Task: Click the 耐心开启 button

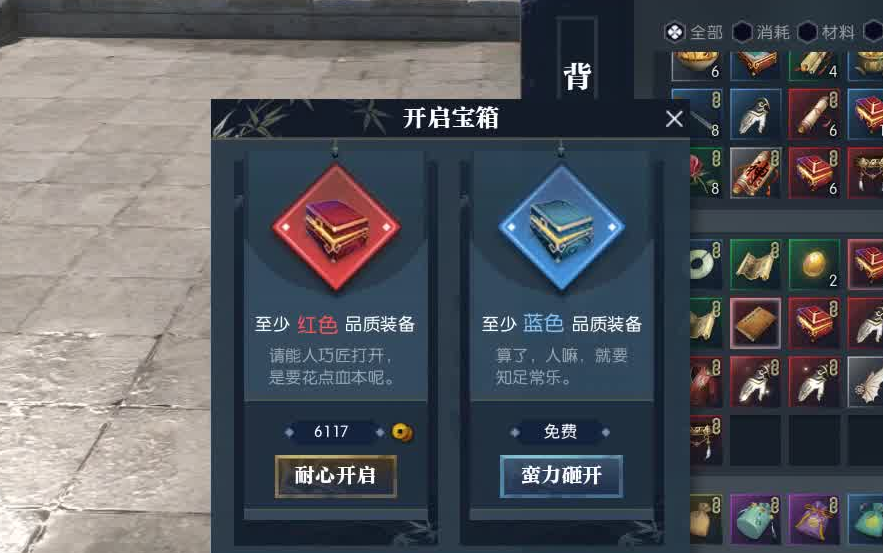Action: (336, 476)
